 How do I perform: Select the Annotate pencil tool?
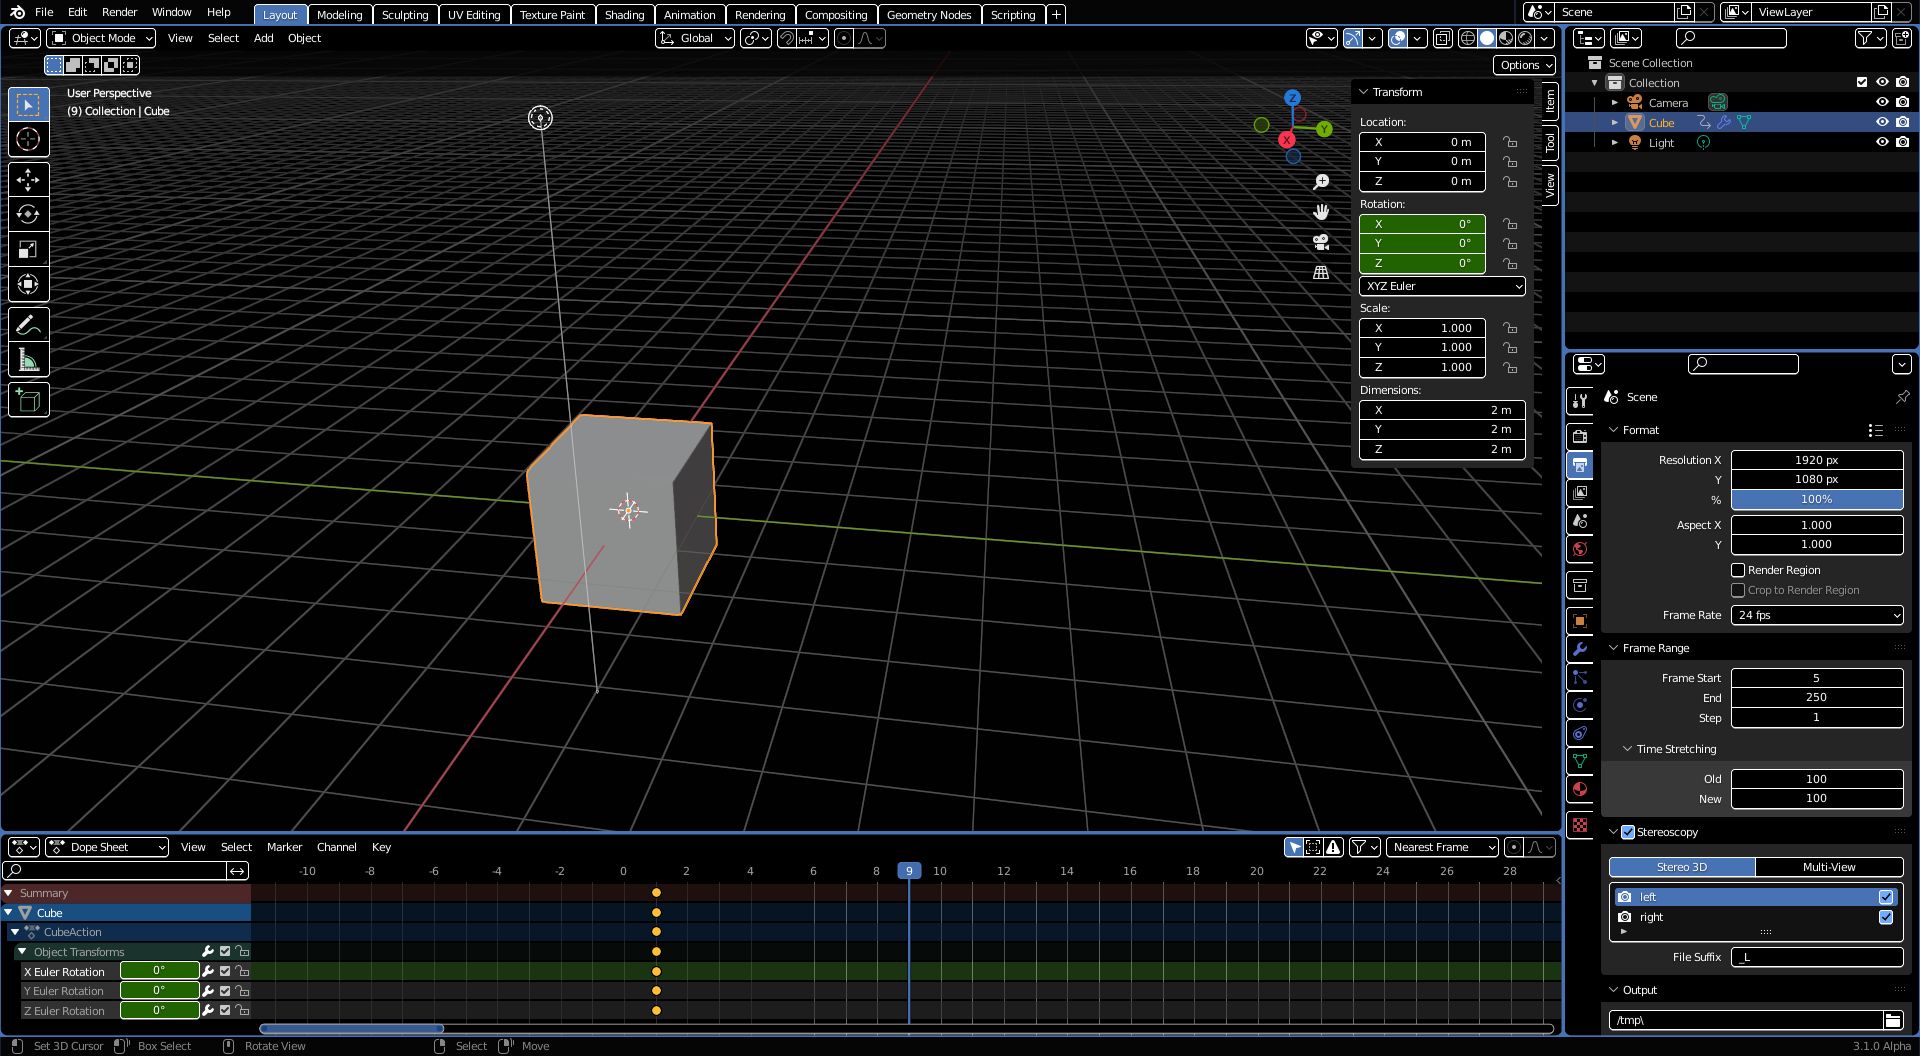[28, 325]
